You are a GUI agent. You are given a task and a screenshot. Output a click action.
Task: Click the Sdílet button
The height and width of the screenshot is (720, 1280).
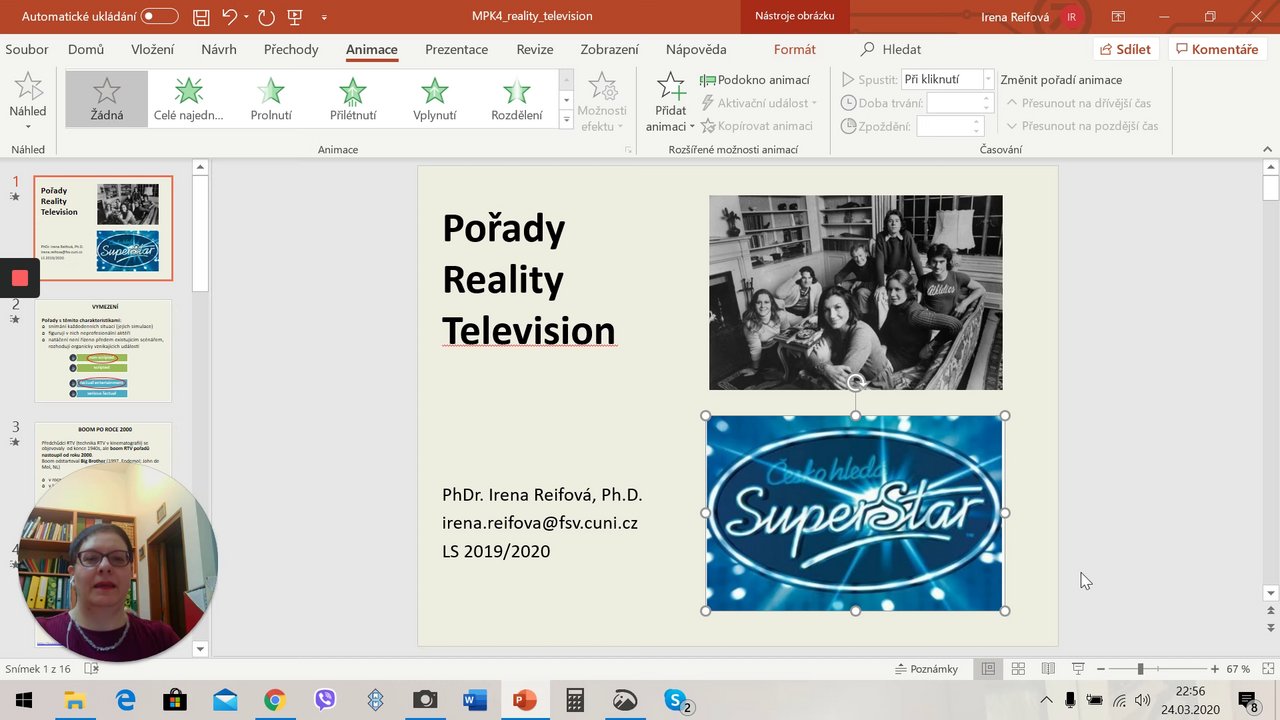pyautogui.click(x=1126, y=49)
